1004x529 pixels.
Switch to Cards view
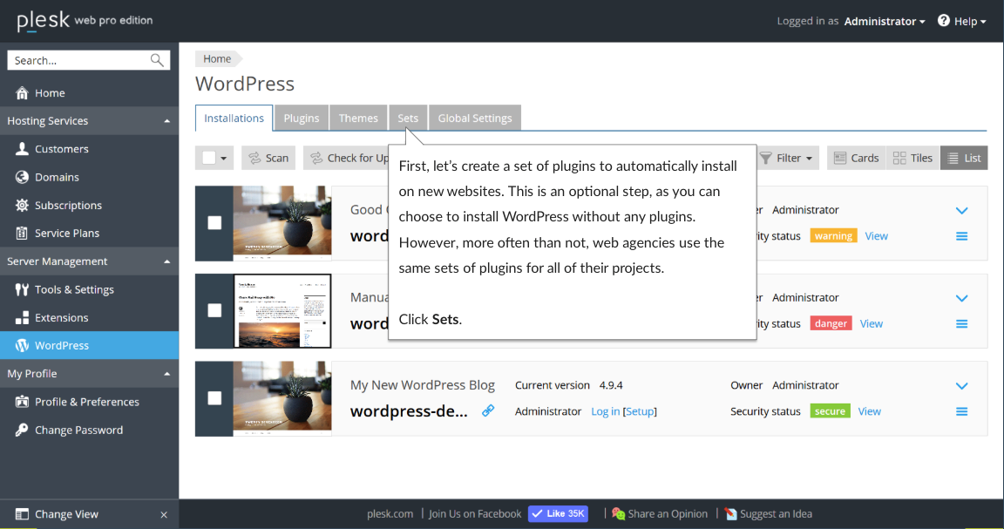coord(856,158)
